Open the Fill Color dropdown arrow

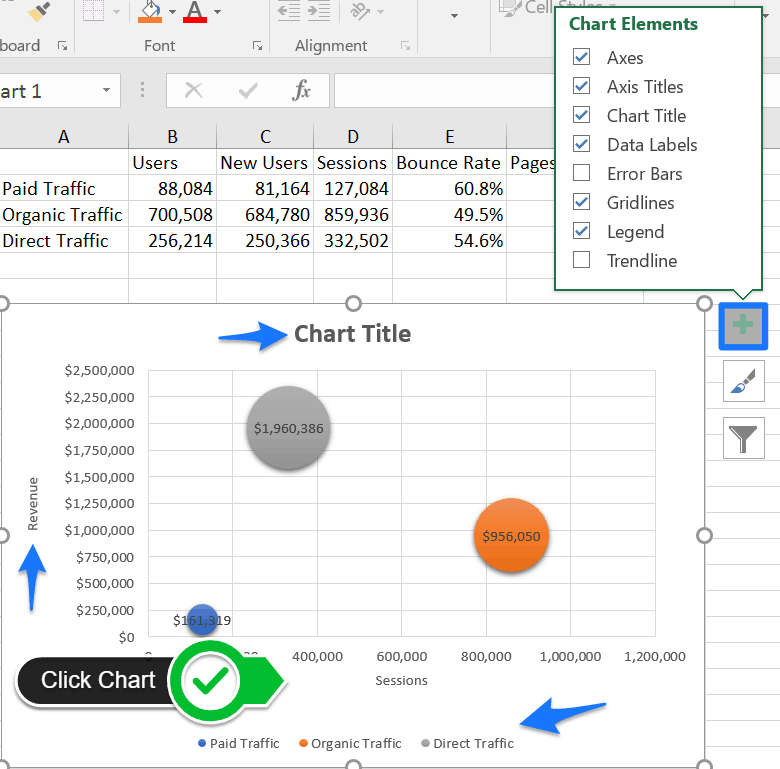click(x=172, y=11)
